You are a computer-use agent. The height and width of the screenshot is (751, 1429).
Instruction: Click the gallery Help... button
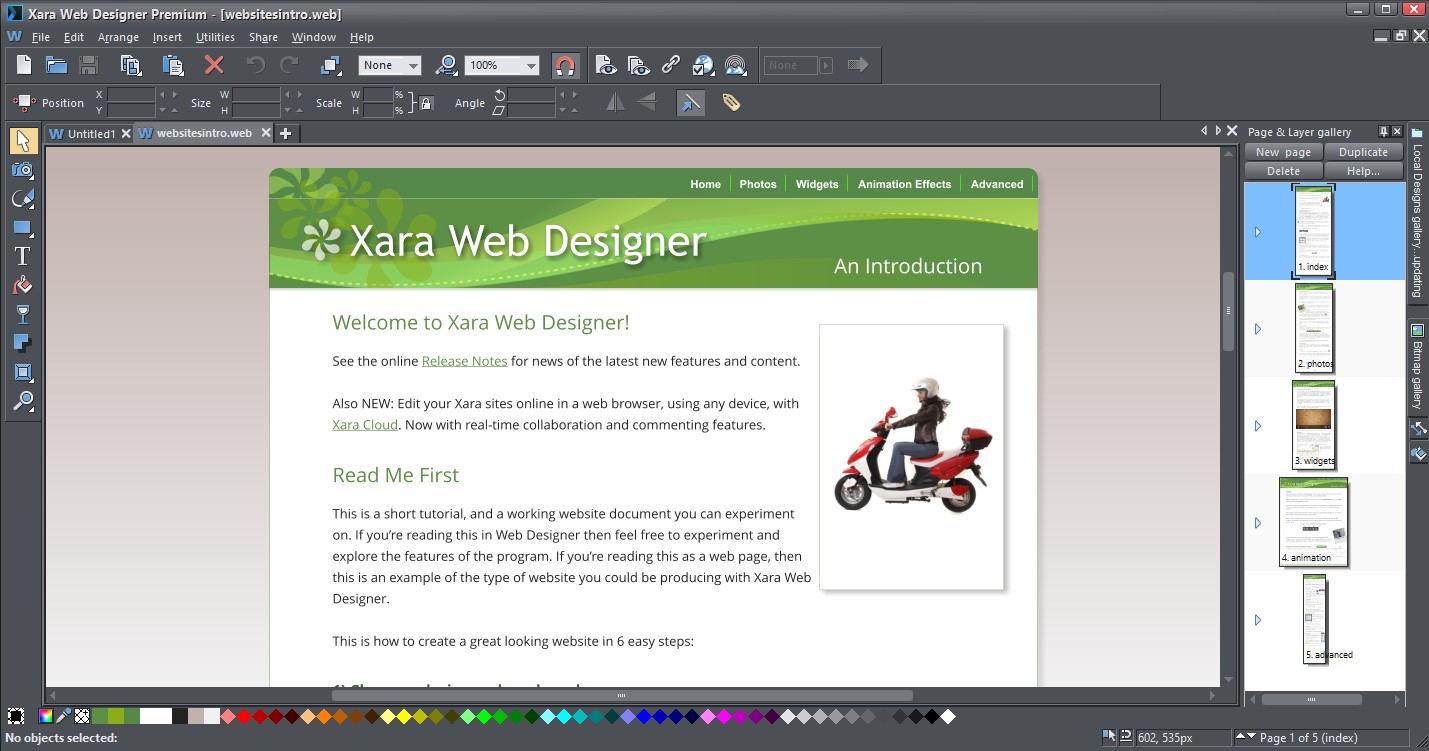coord(1364,171)
